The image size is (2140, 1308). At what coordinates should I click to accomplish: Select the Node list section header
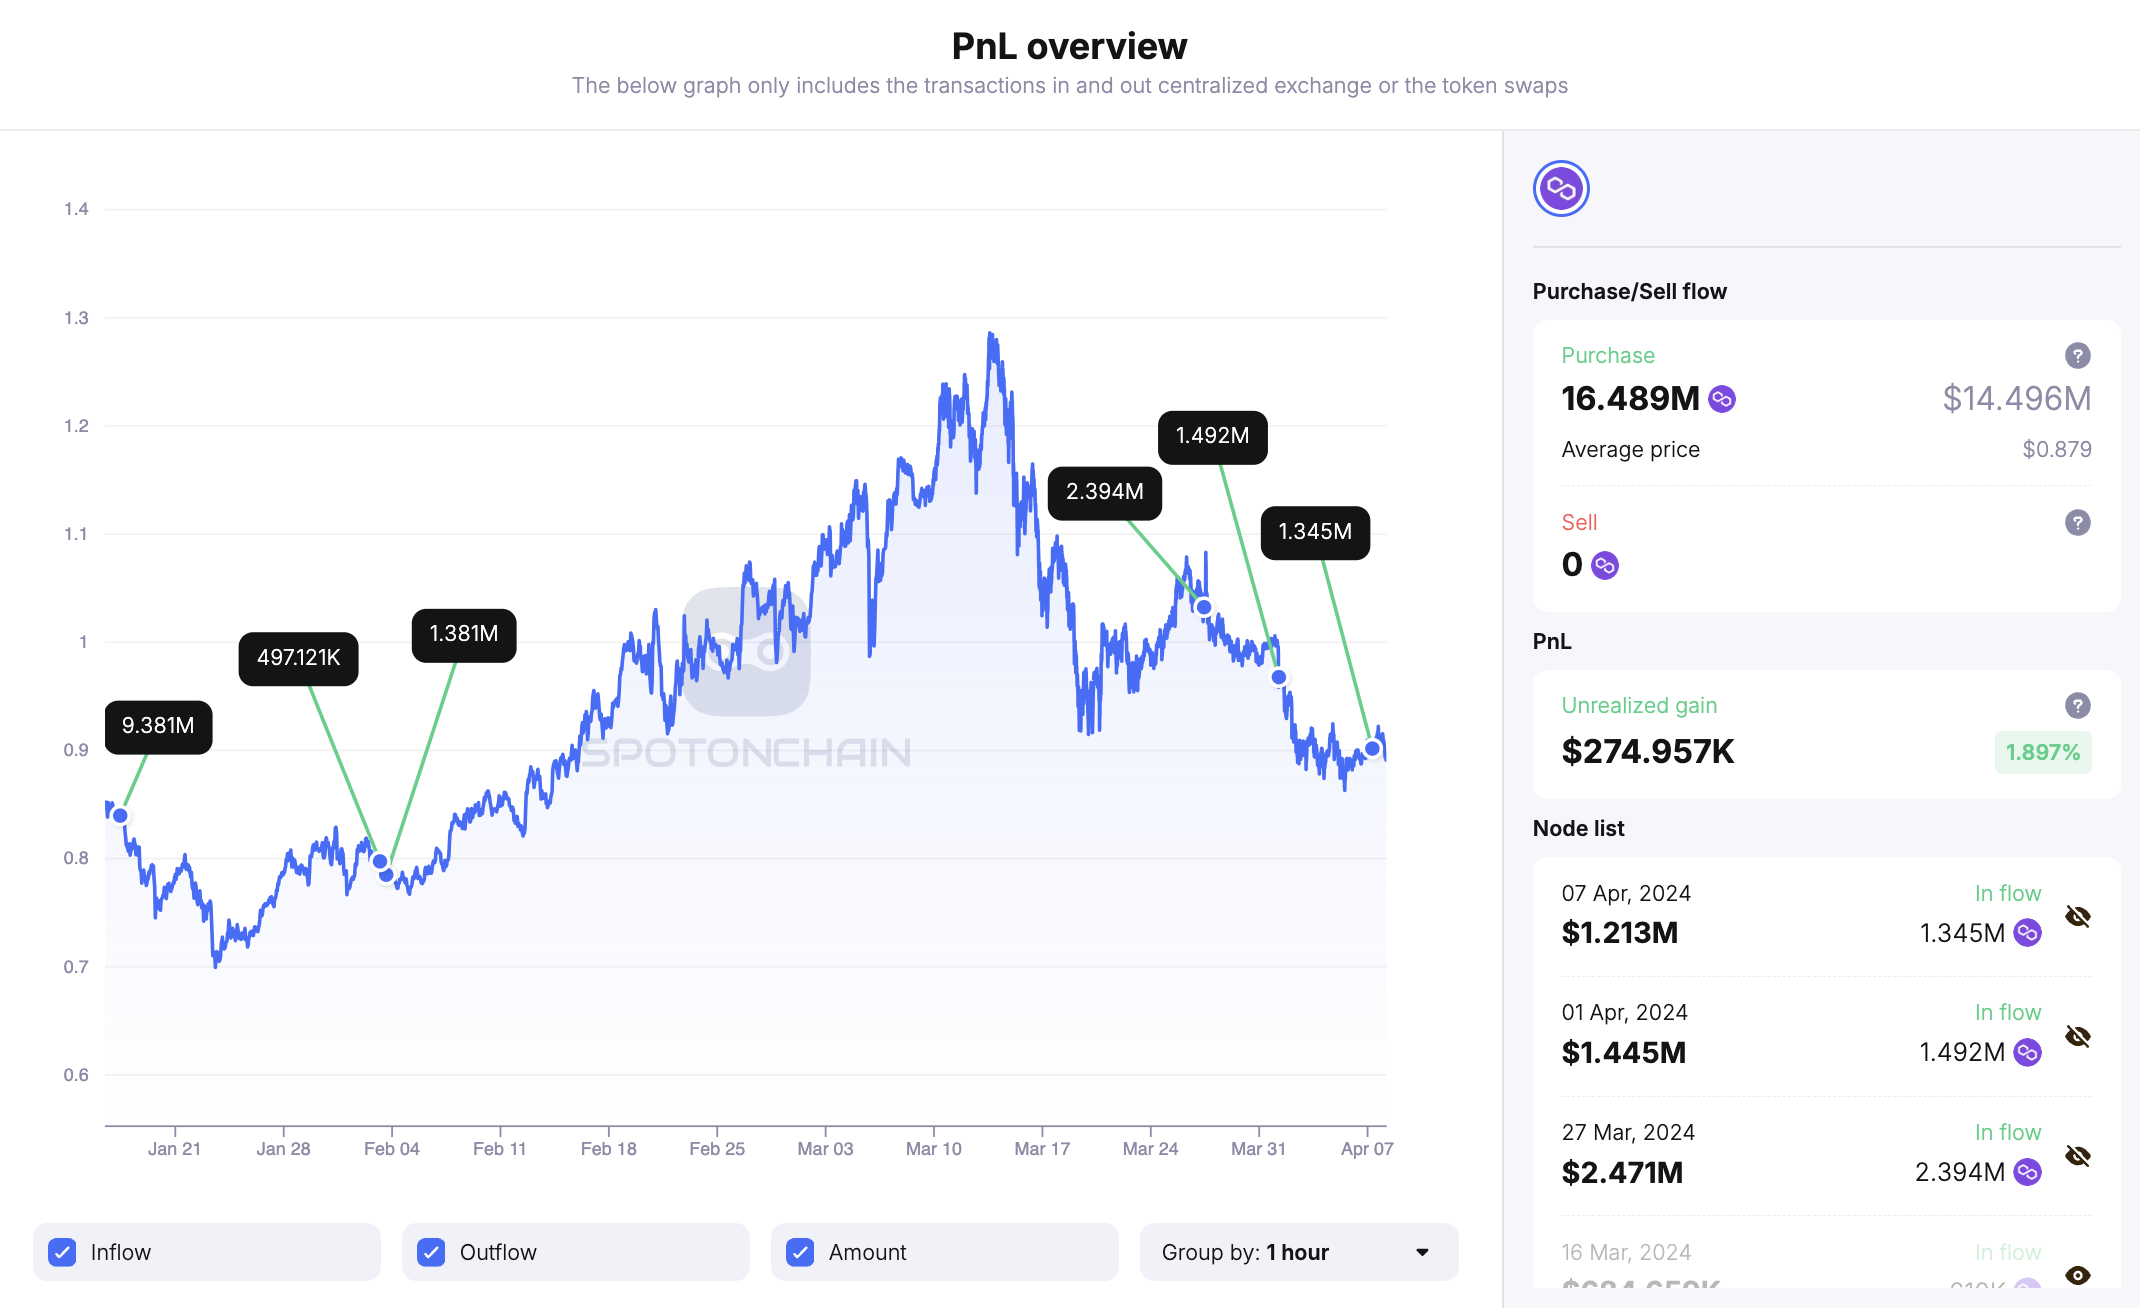pyautogui.click(x=1578, y=828)
